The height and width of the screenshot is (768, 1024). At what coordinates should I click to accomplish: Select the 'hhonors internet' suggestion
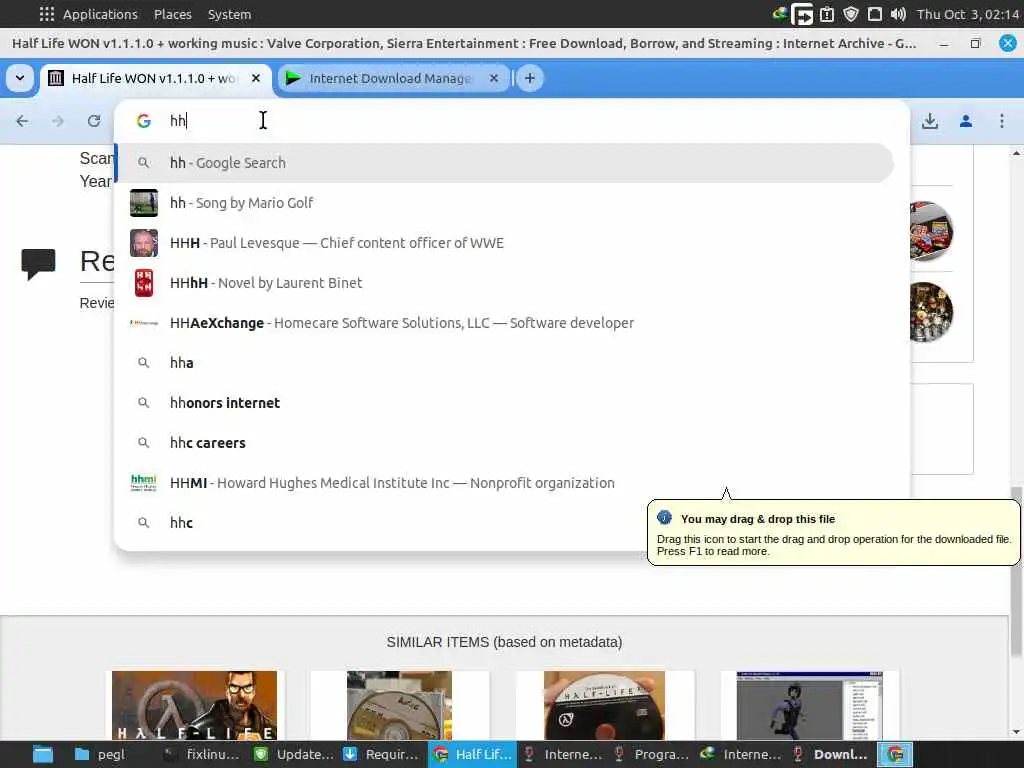(504, 403)
